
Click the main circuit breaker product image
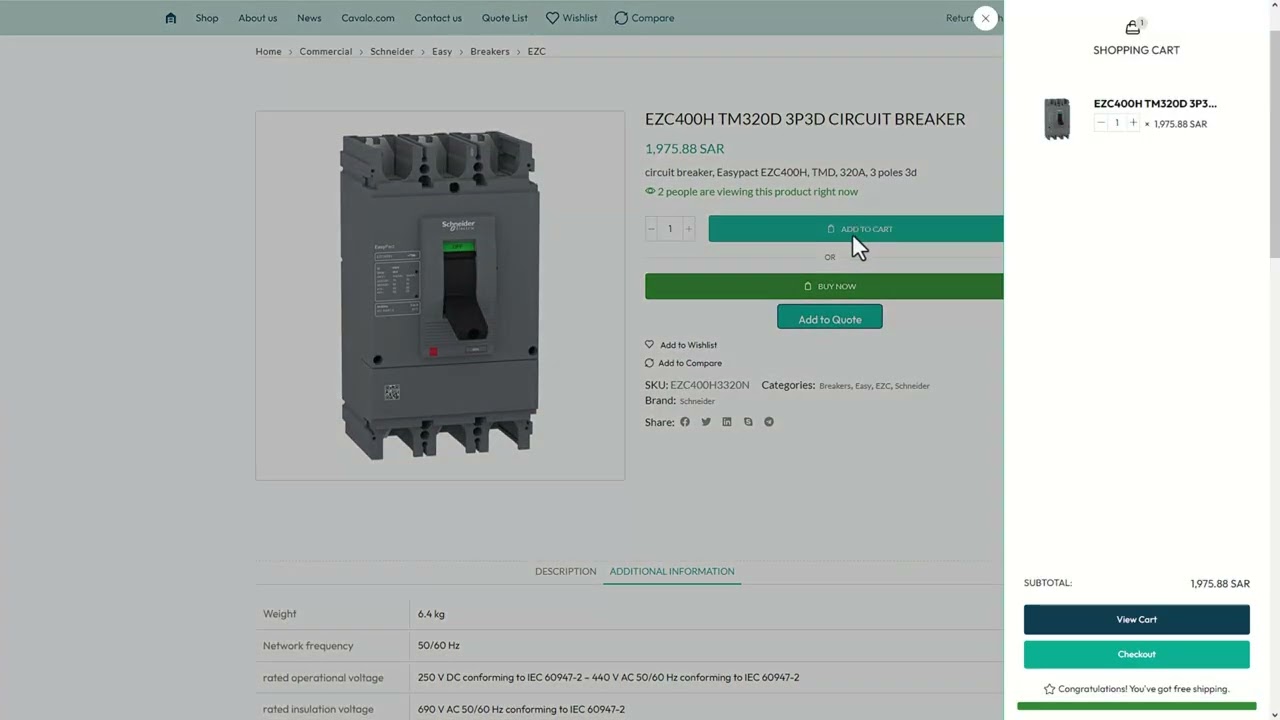tap(440, 295)
